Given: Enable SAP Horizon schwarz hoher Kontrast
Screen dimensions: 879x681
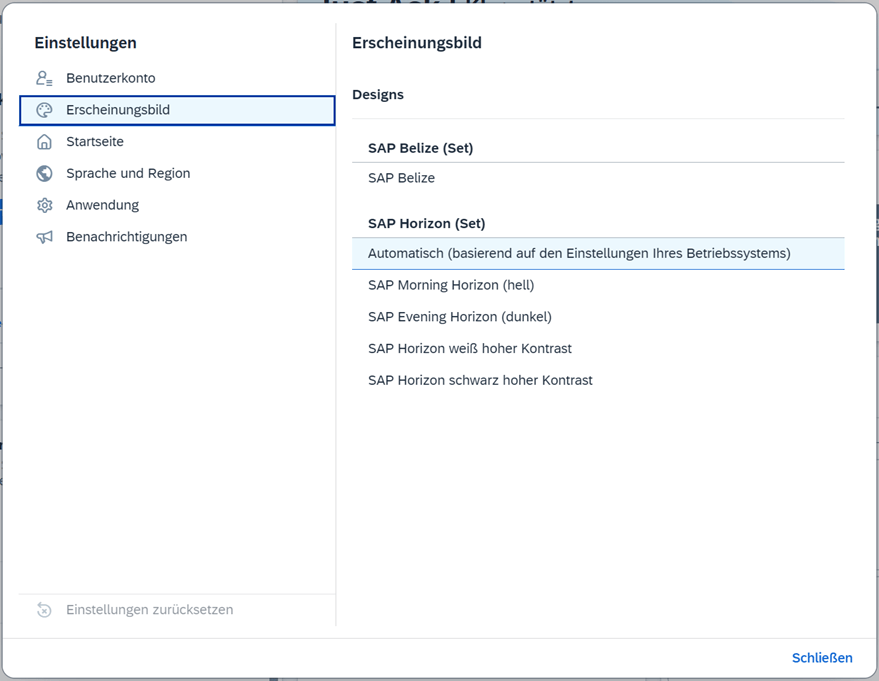Looking at the screenshot, I should pos(480,380).
